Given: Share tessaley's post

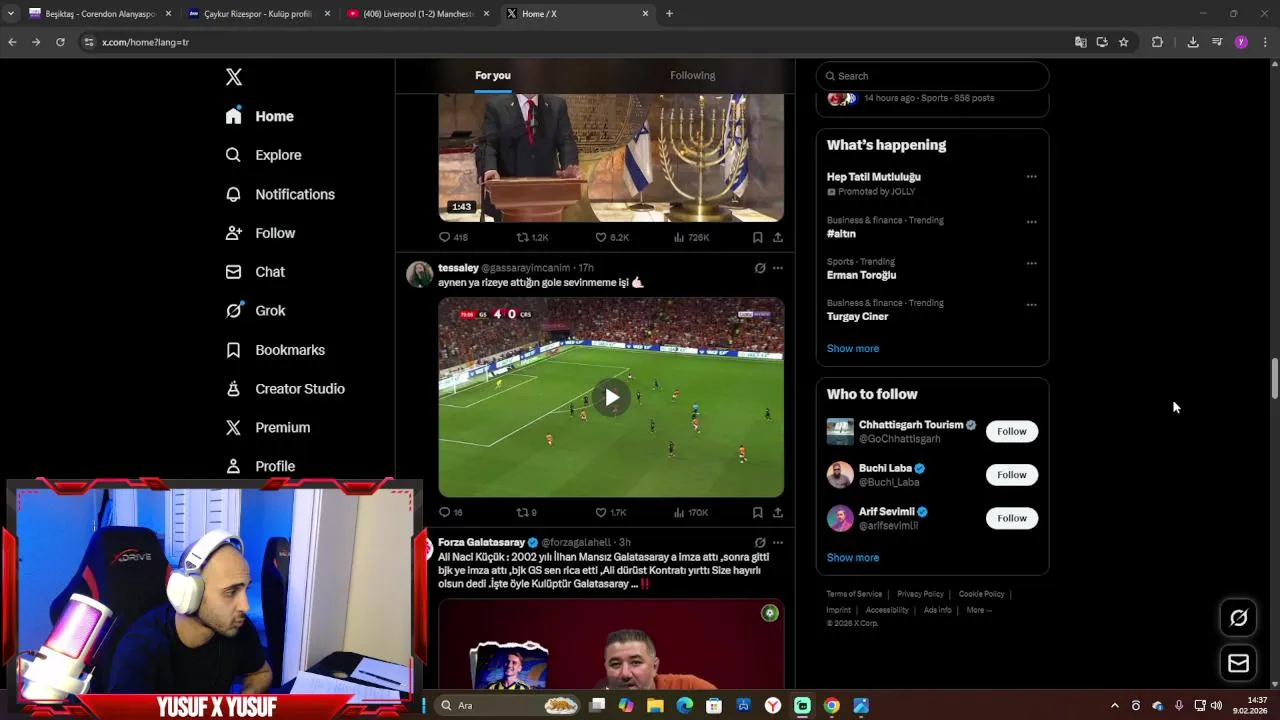Looking at the screenshot, I should (777, 512).
